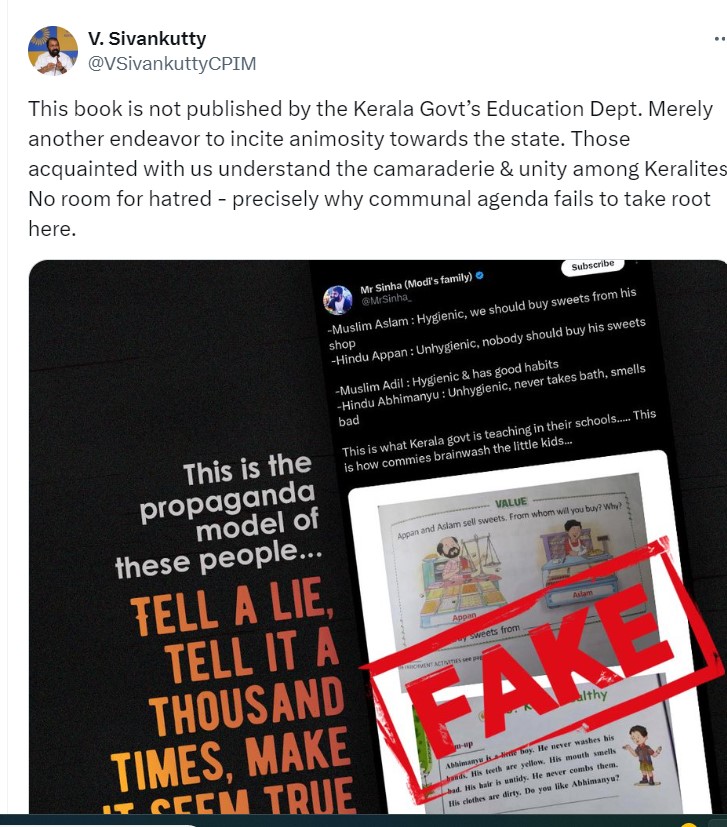Open the tweet's more options menu

(x=720, y=39)
